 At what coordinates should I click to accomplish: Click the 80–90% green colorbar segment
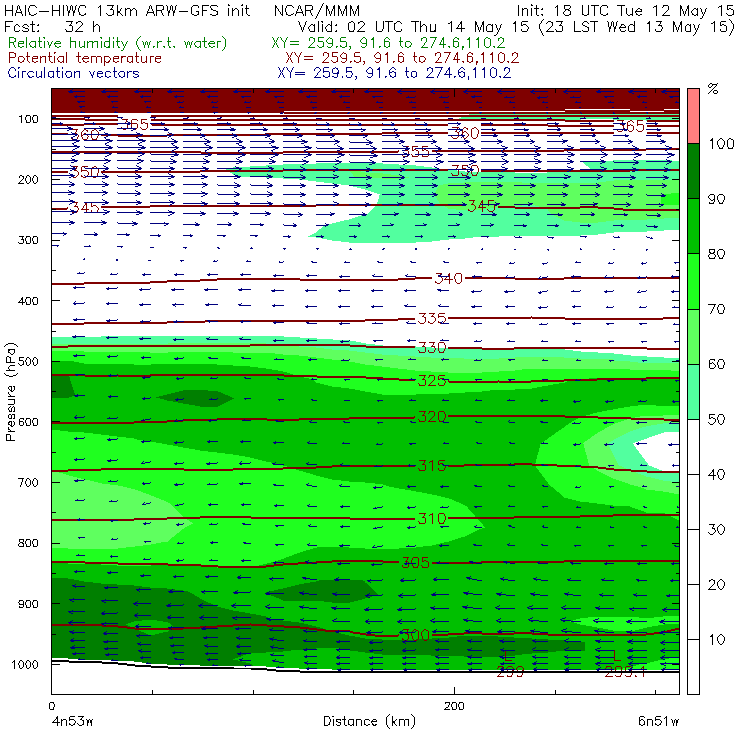tap(693, 226)
